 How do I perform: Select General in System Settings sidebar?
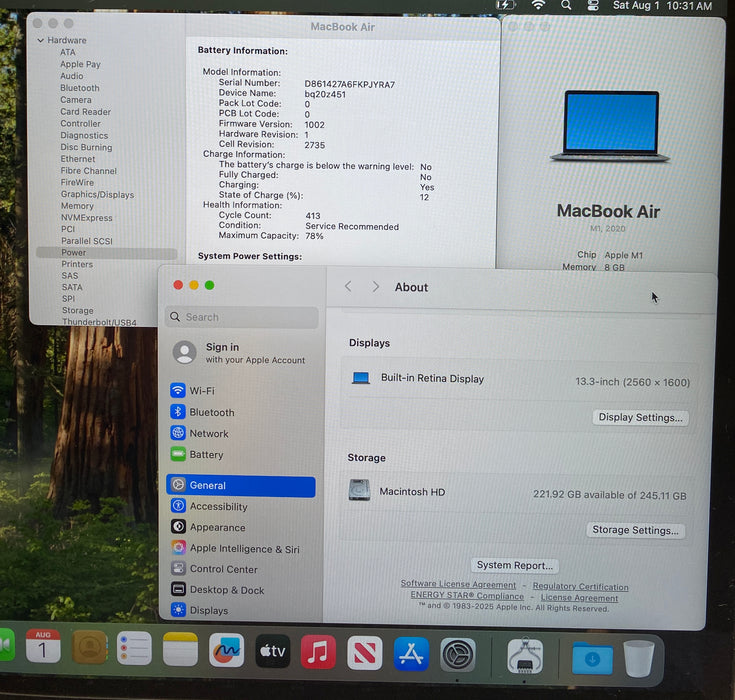coord(240,485)
